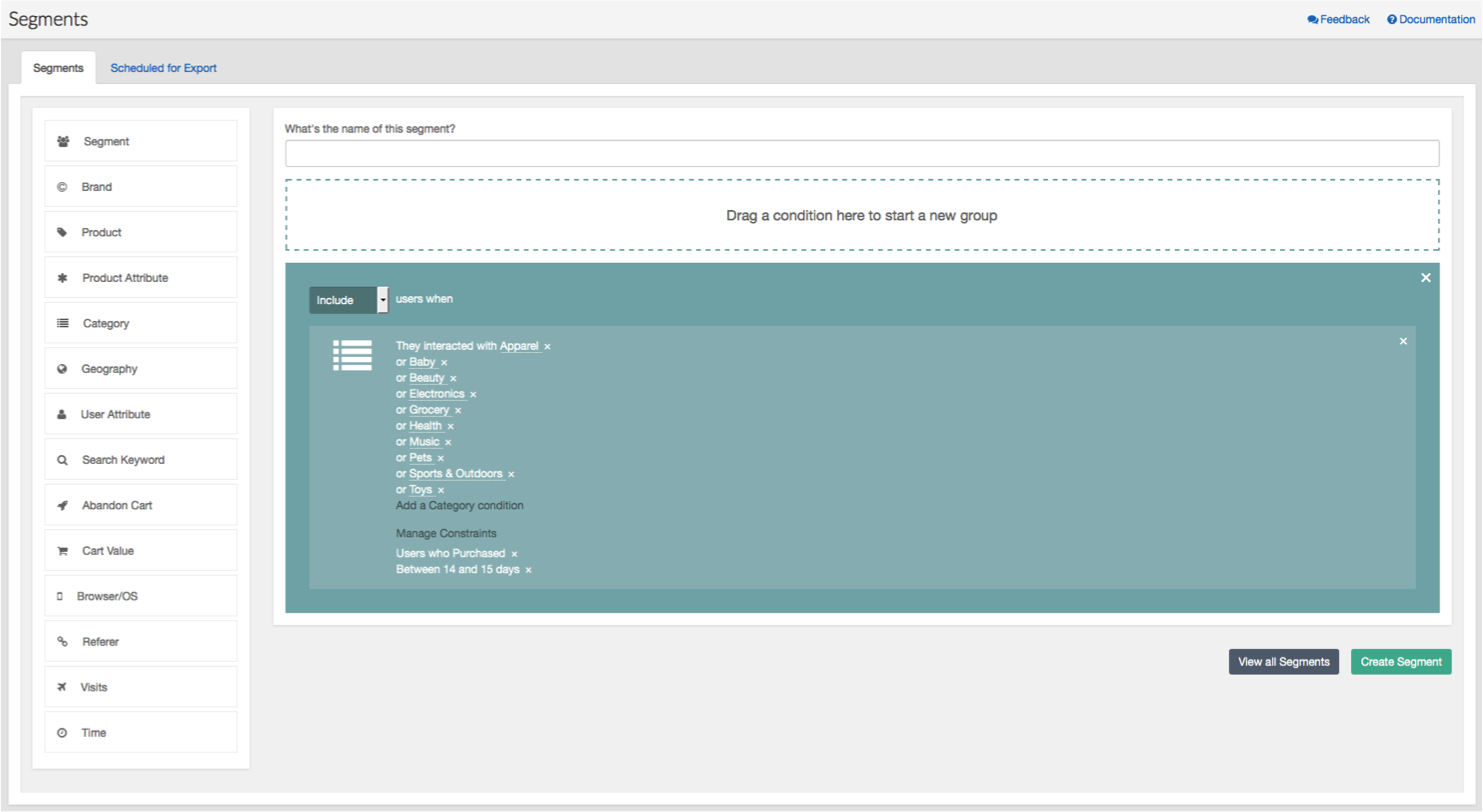Remove Beauty category with its x

(x=453, y=379)
